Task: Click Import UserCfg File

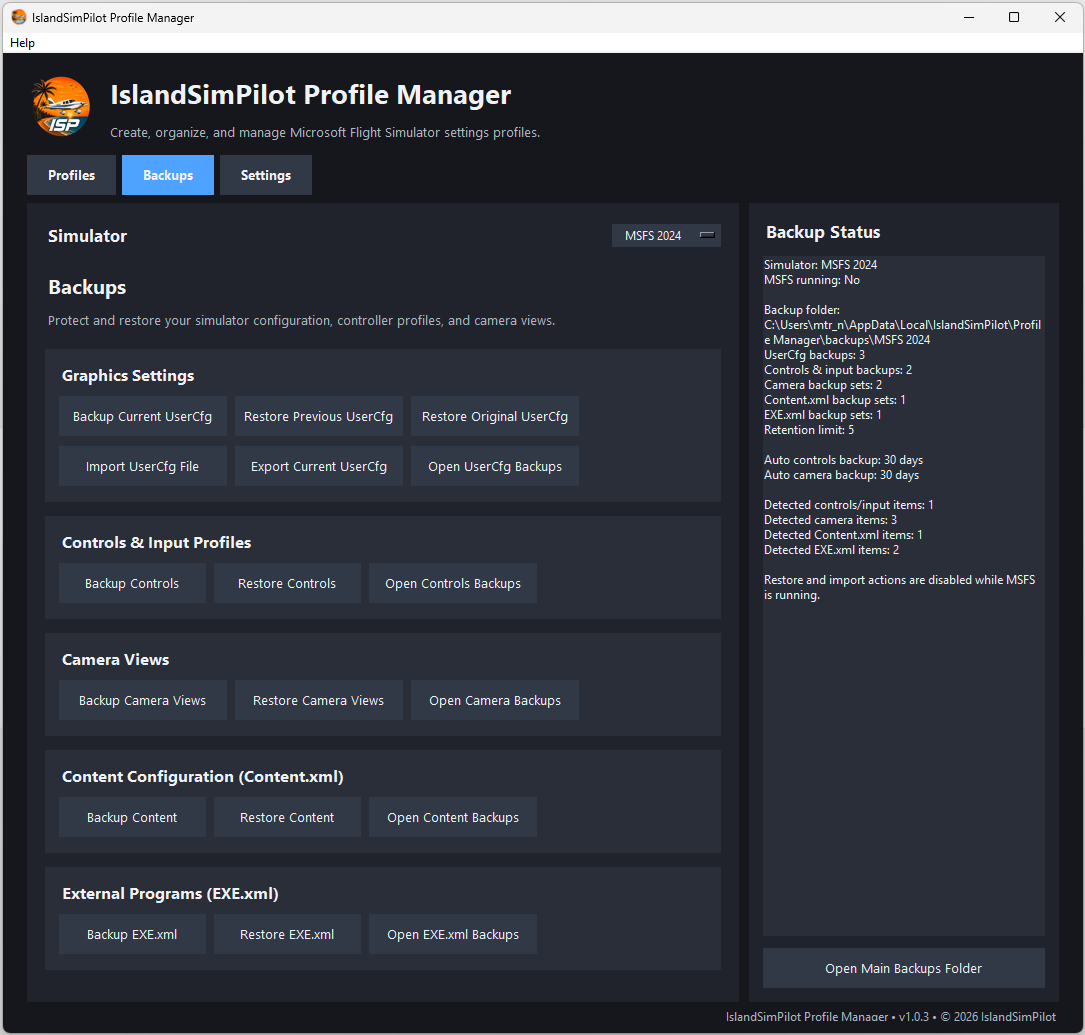Action: [x=143, y=466]
